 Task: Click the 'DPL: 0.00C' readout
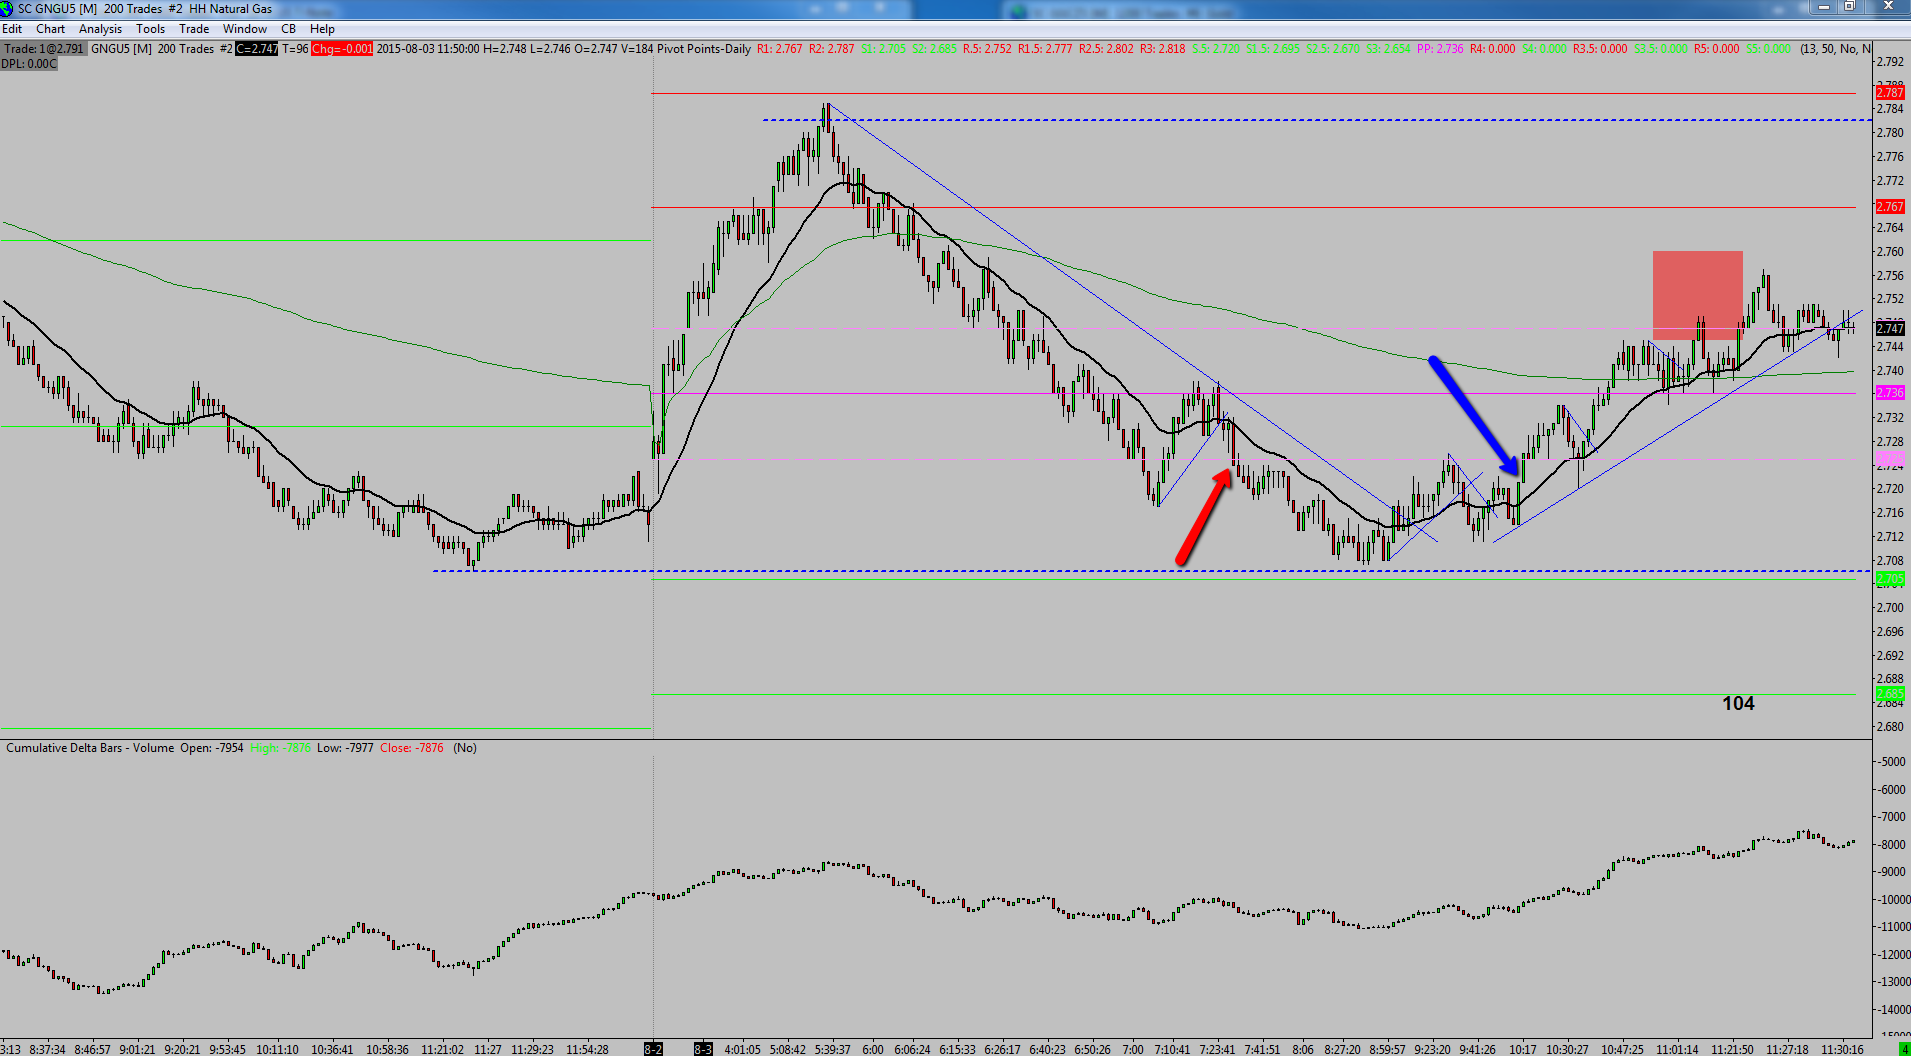pos(29,64)
